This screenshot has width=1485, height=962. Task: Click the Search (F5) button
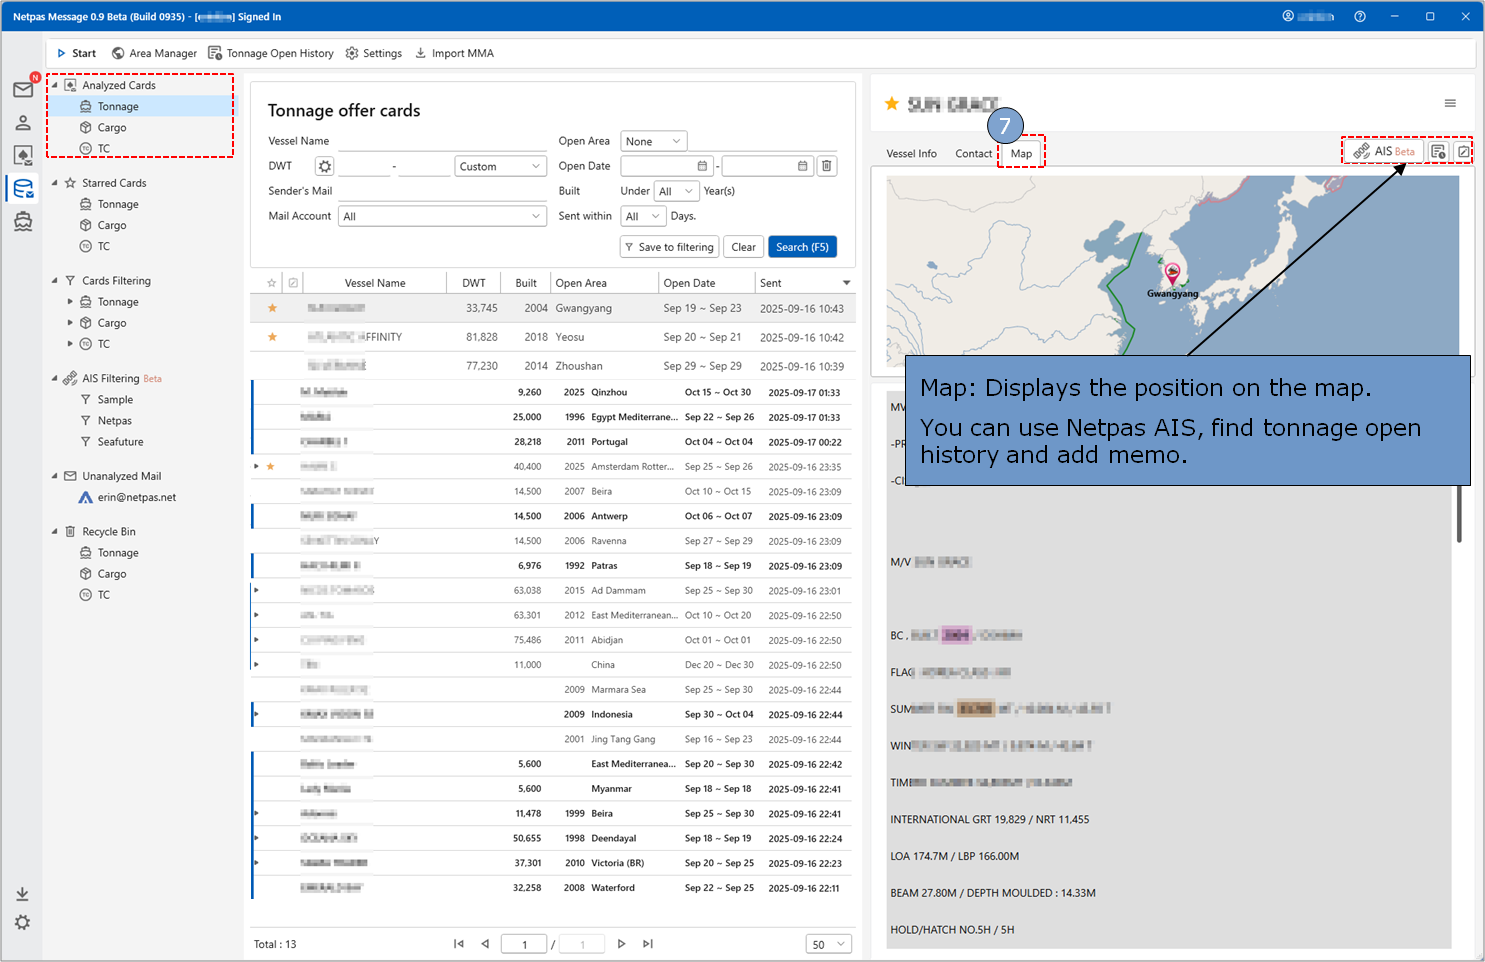pos(802,247)
